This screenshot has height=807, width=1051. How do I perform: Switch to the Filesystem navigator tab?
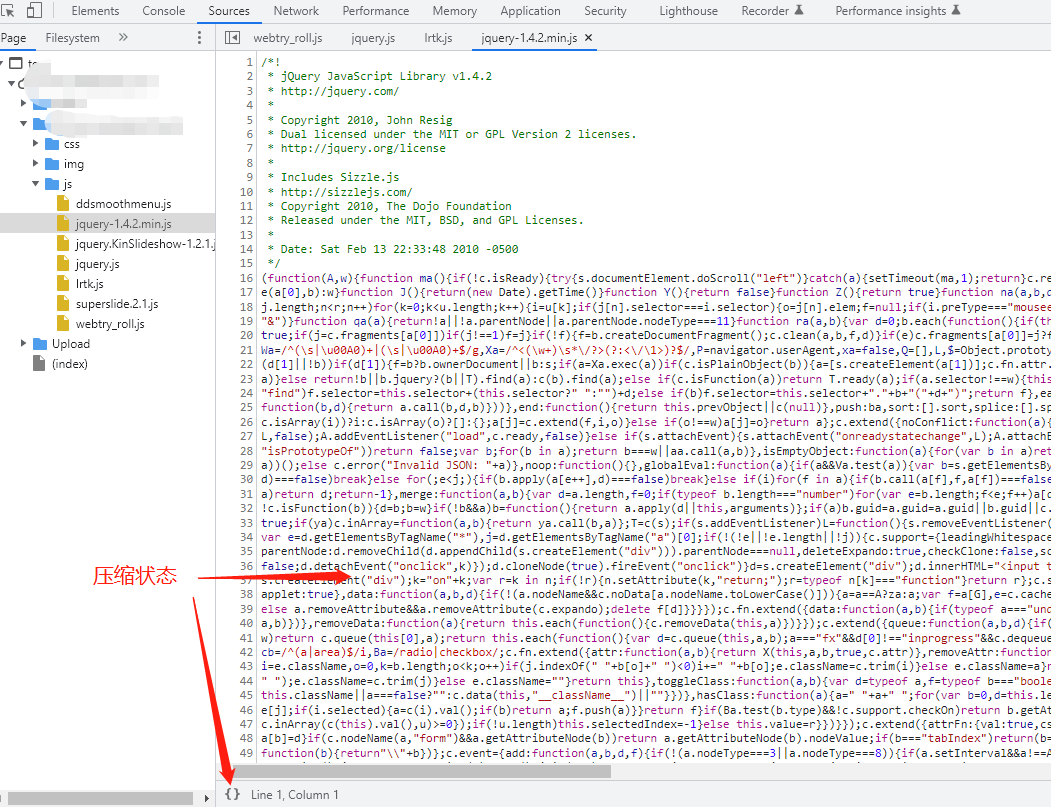pos(72,38)
